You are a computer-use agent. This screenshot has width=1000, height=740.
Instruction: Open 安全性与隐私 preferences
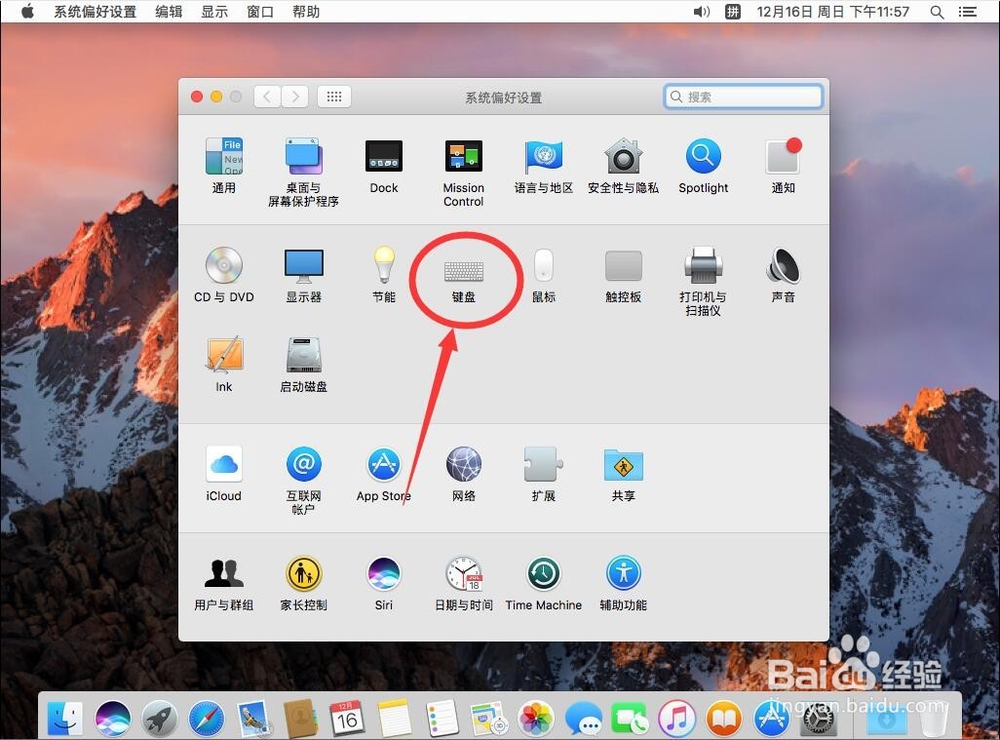click(623, 165)
